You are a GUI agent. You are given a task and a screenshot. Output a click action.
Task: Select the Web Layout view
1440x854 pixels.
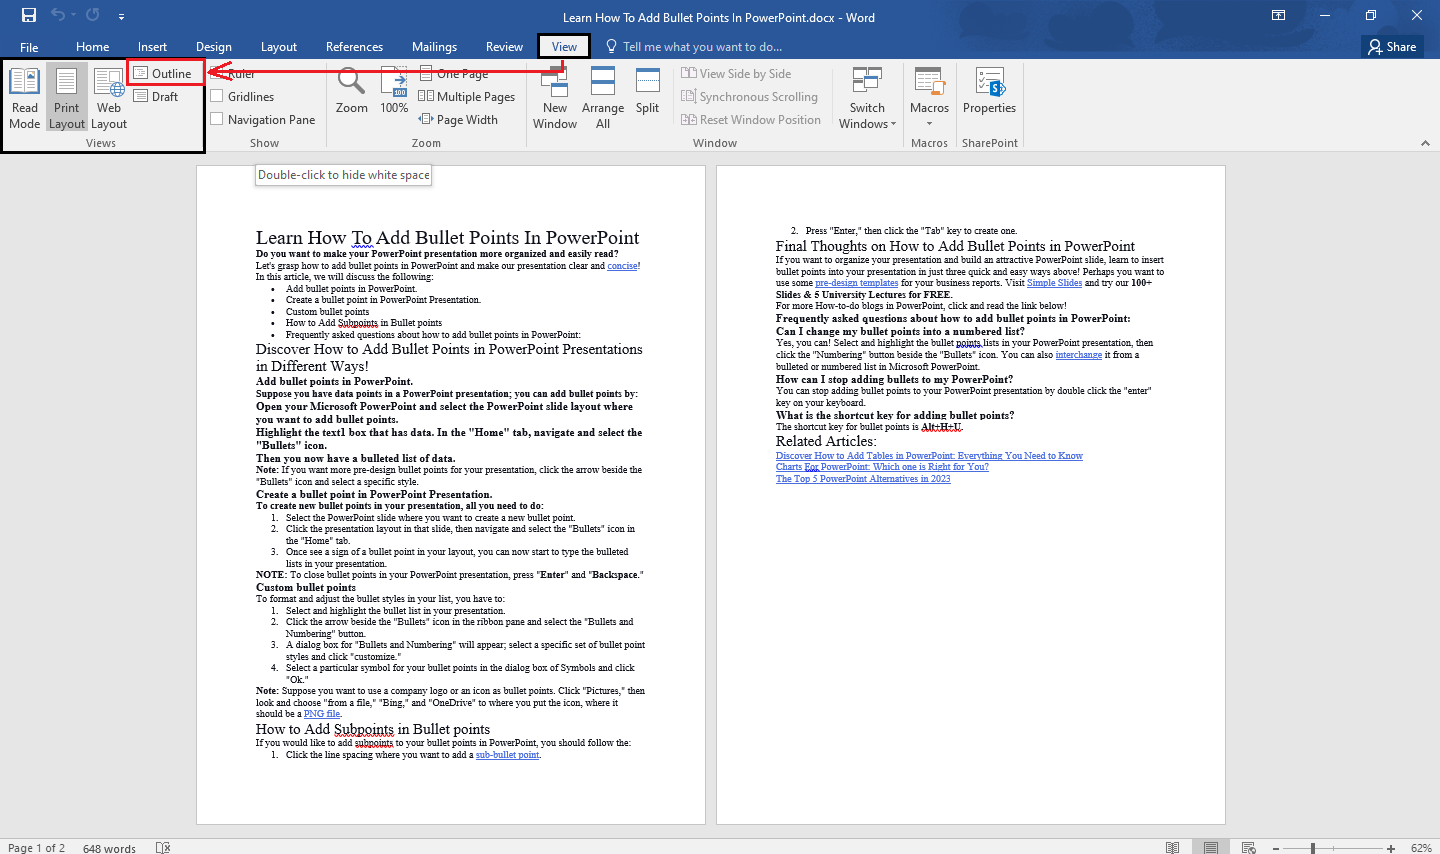pyautogui.click(x=108, y=96)
